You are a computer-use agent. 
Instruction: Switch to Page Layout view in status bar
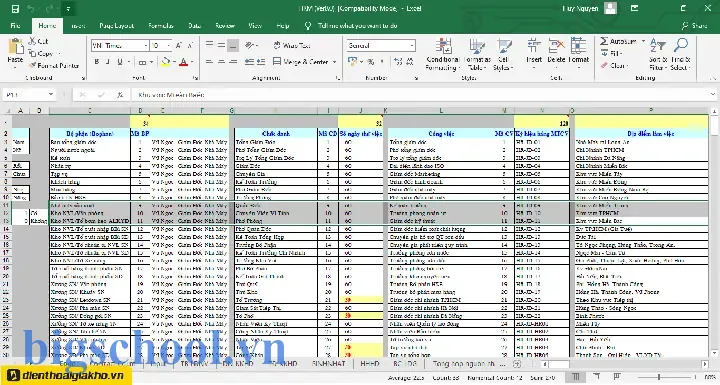click(596, 377)
